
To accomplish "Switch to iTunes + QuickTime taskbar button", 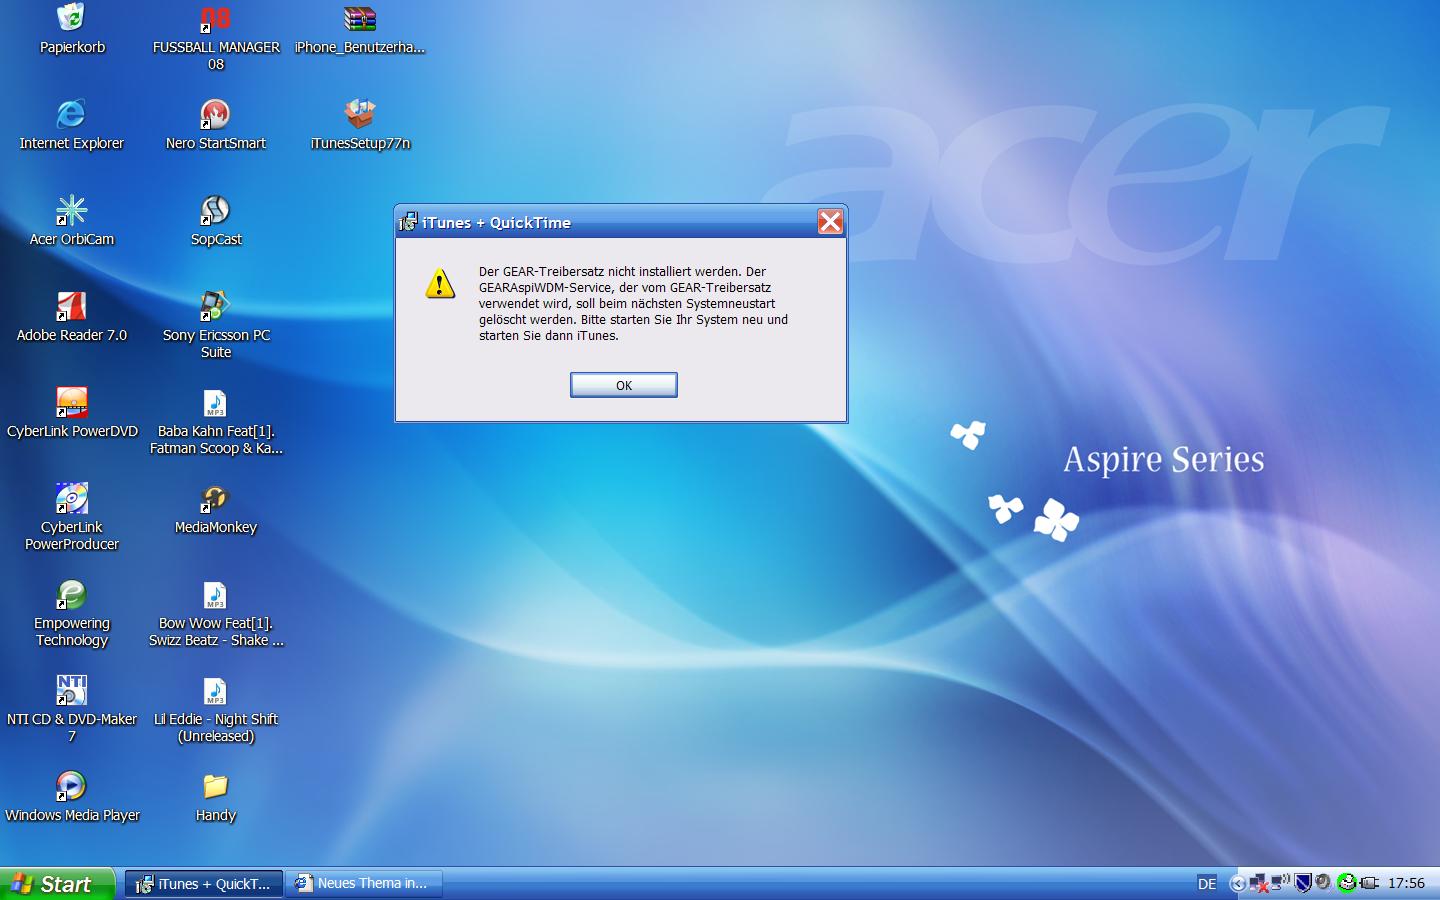I will (204, 884).
